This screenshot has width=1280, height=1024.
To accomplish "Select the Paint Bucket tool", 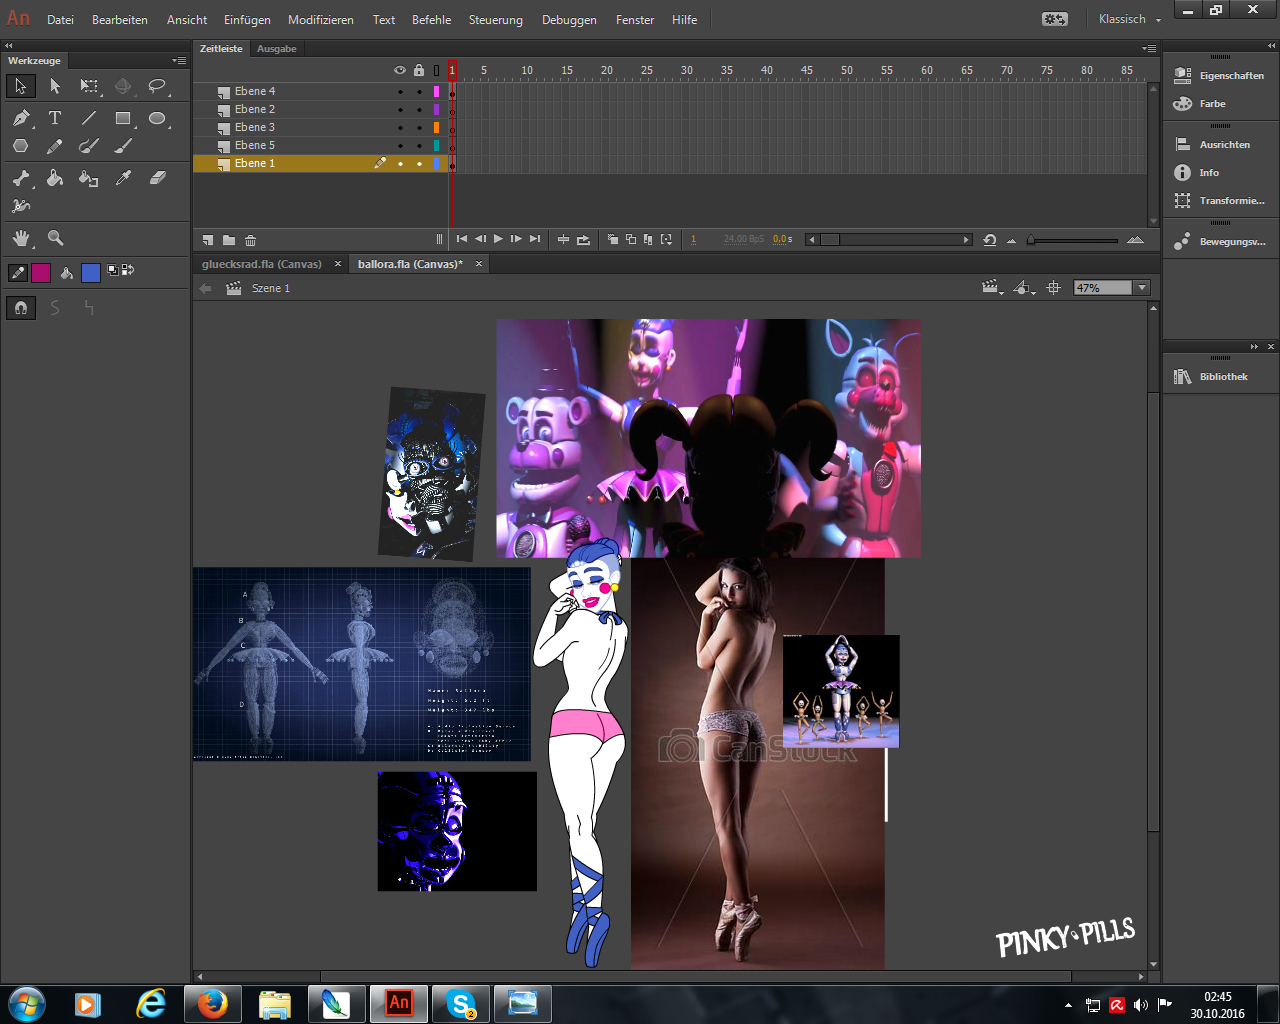I will click(x=55, y=178).
